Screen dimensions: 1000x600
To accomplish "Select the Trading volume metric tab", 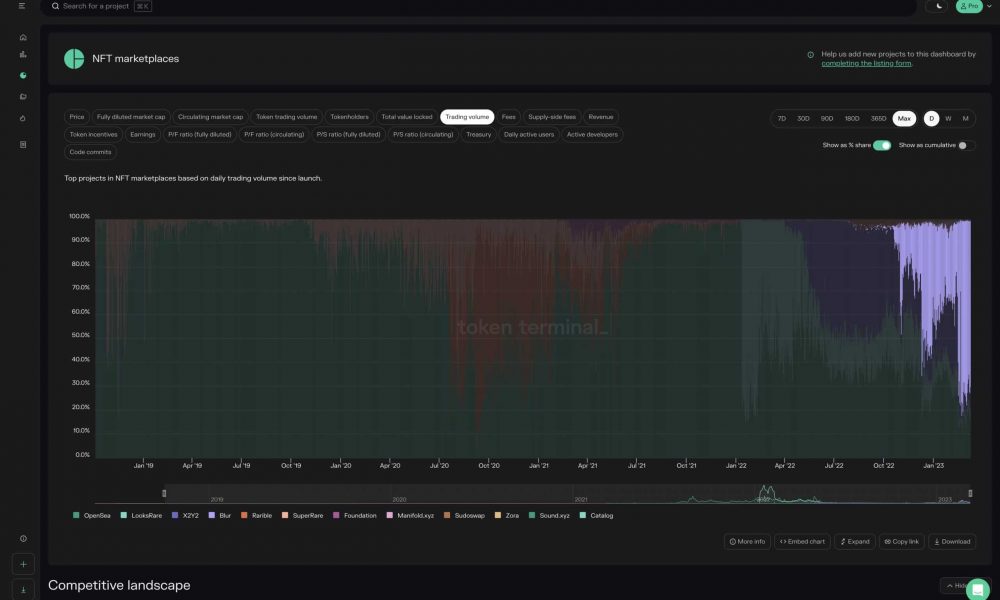I will pos(467,117).
